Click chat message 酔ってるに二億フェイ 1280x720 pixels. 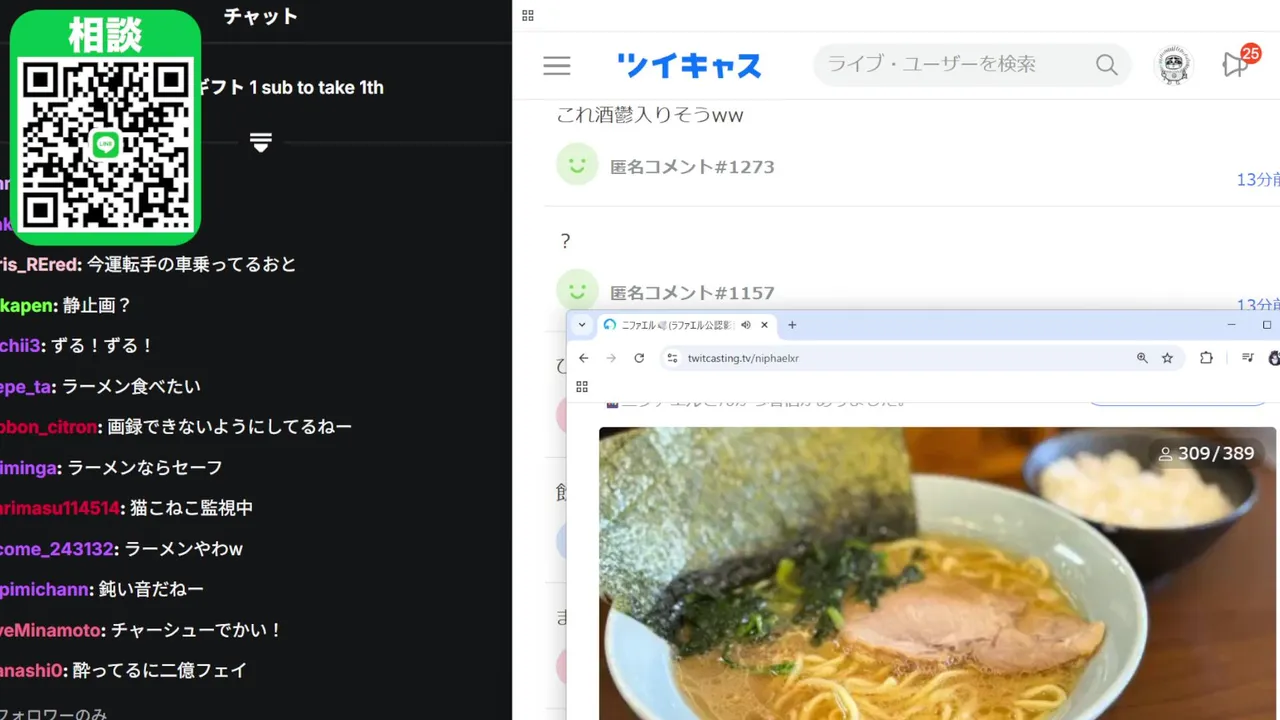click(159, 670)
